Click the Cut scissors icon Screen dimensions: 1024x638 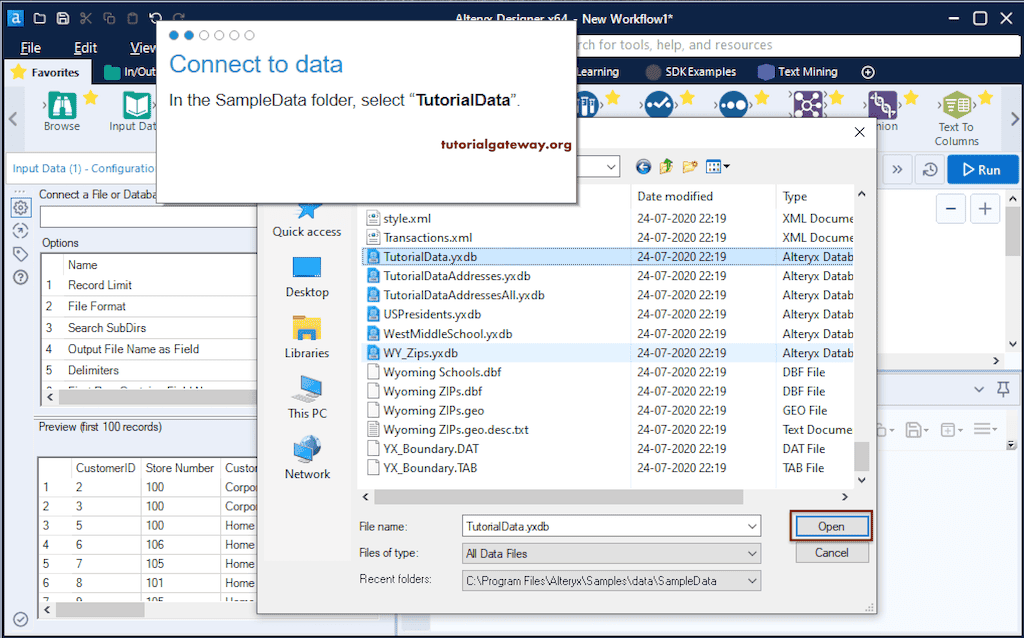86,18
